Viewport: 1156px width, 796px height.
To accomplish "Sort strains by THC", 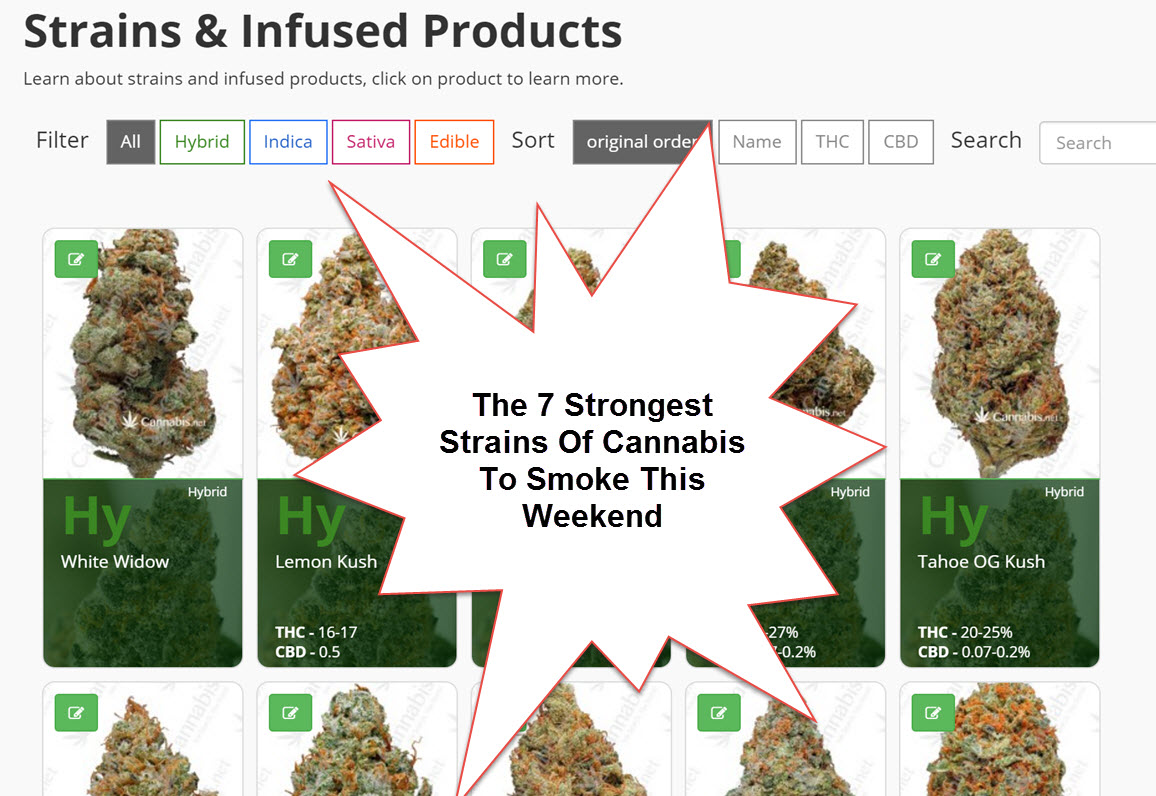I will pyautogui.click(x=832, y=142).
